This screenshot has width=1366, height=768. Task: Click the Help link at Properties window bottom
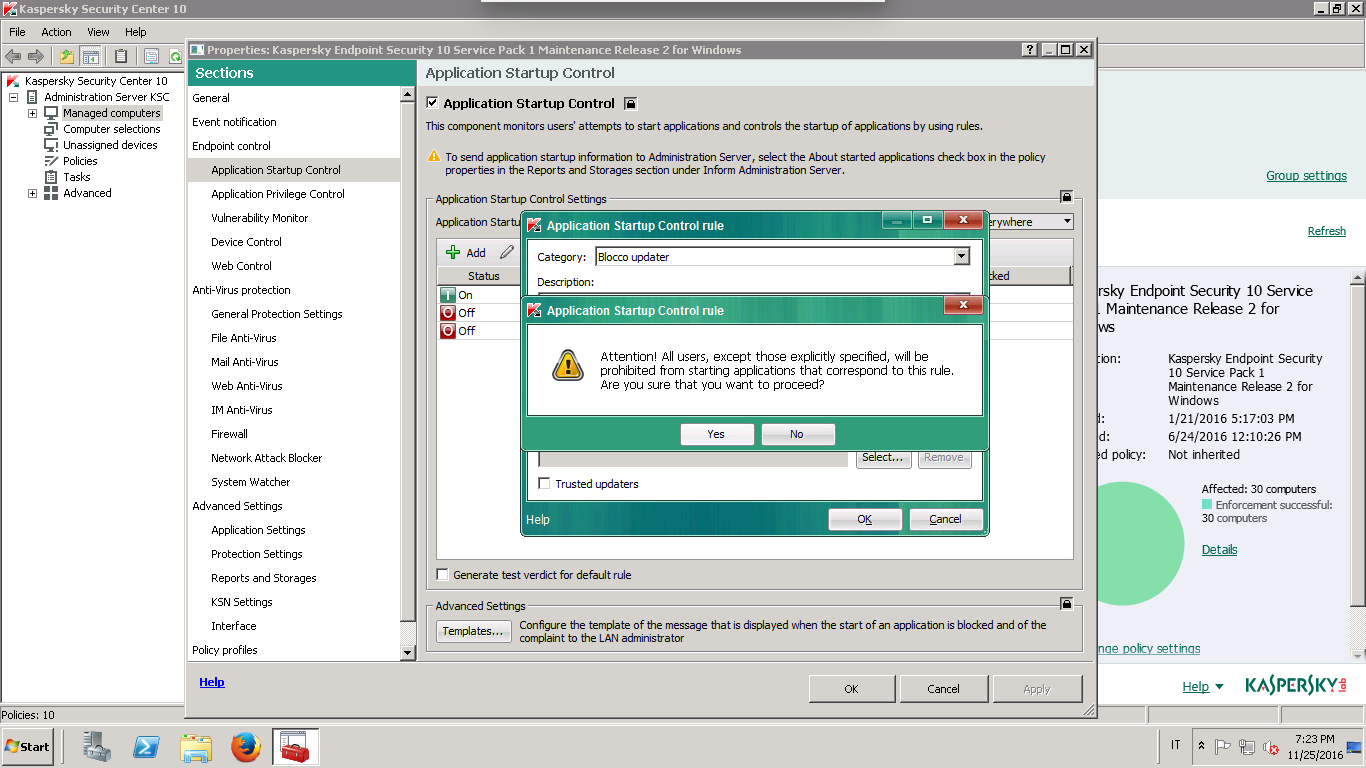(212, 682)
